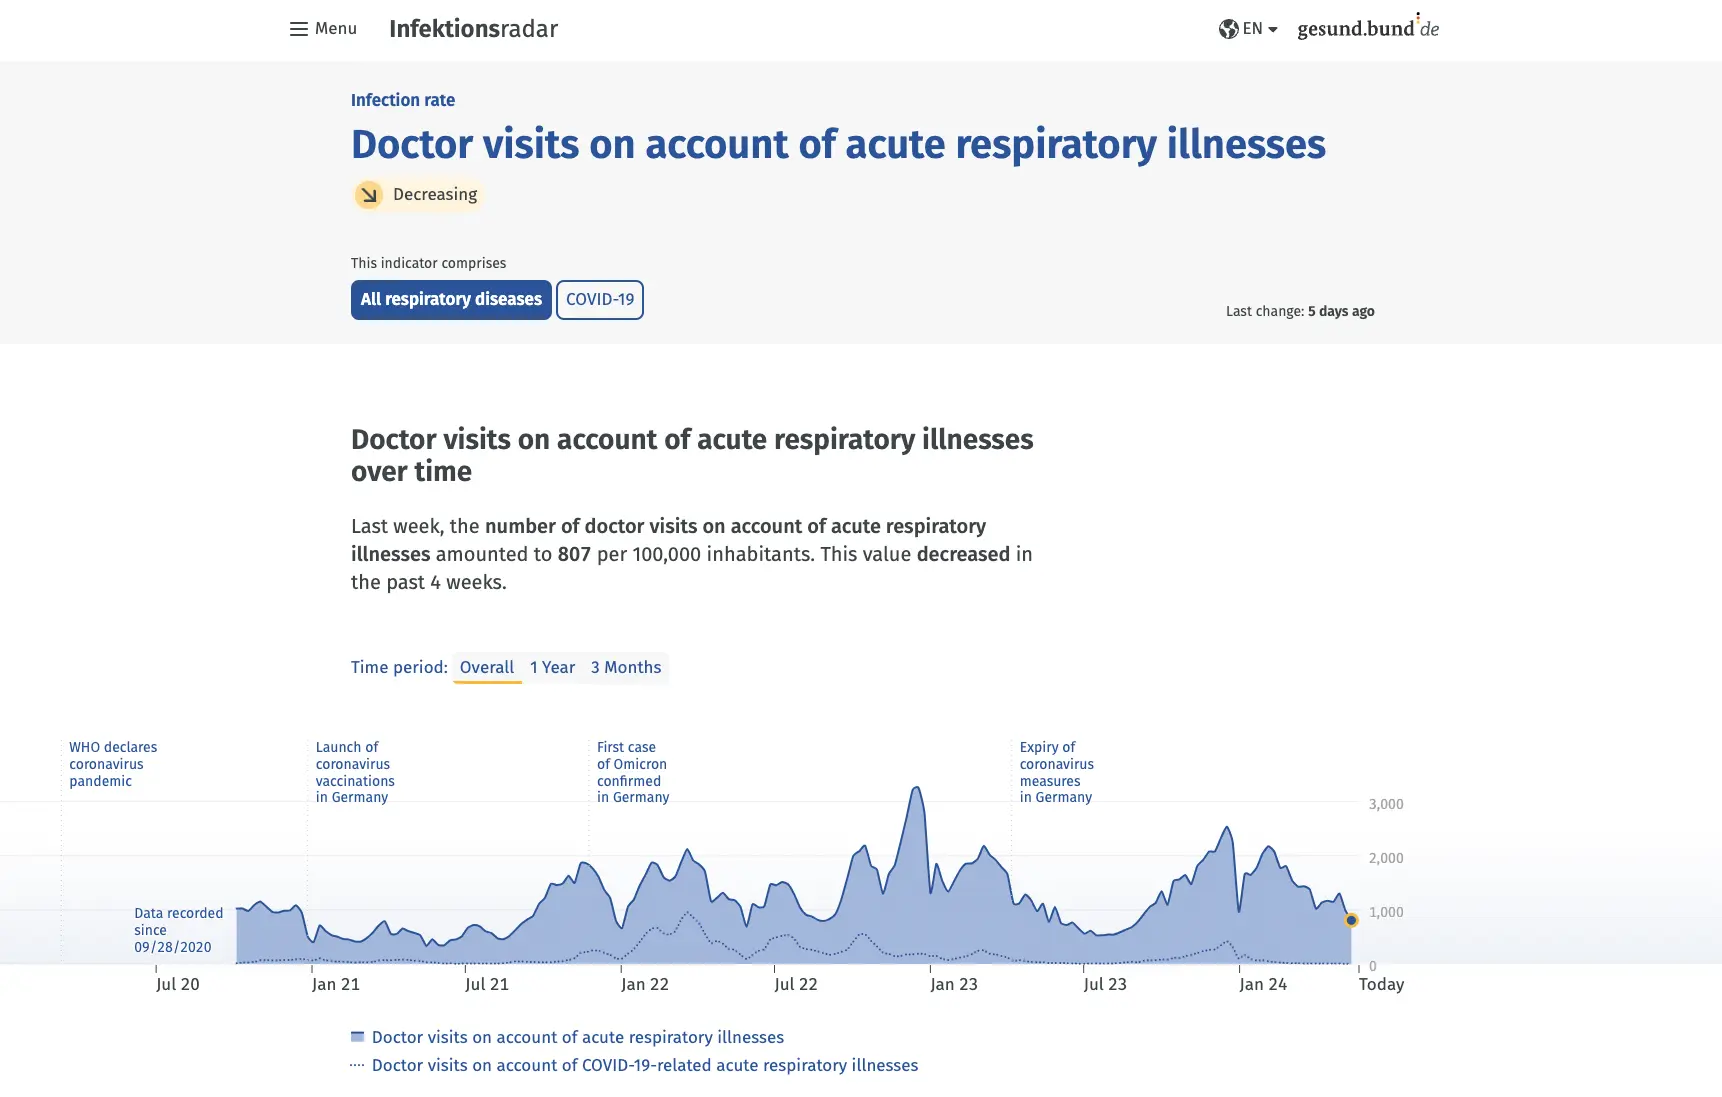The image size is (1722, 1097).
Task: Click the dotted-line COVID-19 legend symbol
Action: (357, 1065)
